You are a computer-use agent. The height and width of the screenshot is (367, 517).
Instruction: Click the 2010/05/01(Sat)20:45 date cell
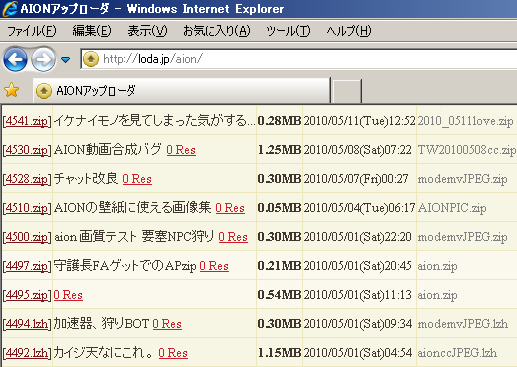[x=358, y=266]
